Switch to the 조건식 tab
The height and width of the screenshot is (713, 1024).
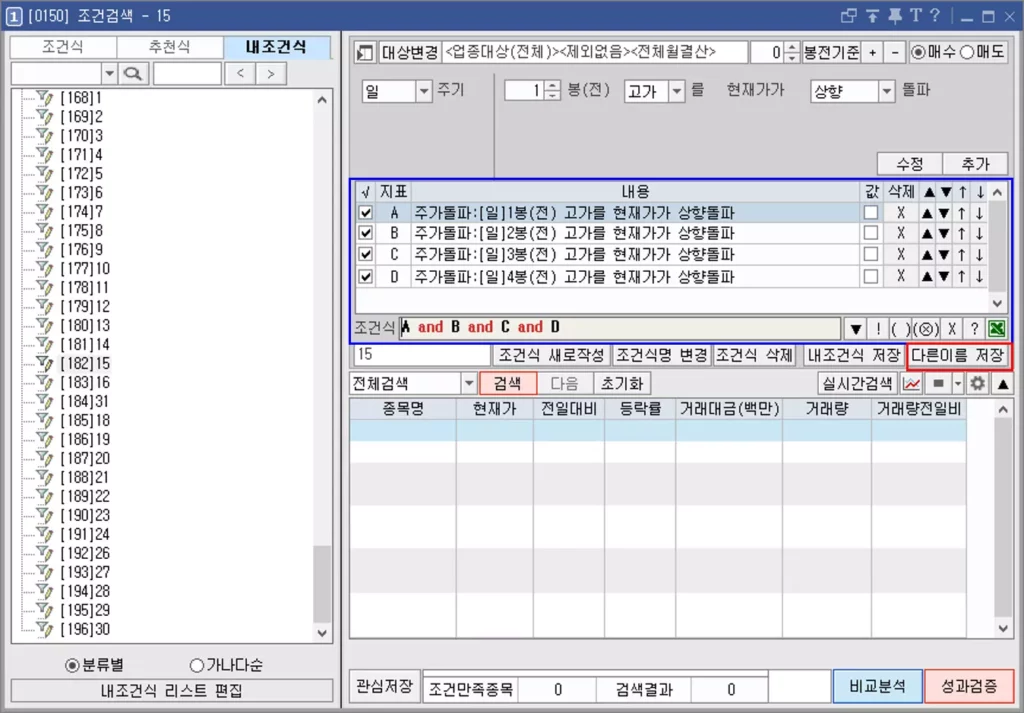click(x=63, y=47)
